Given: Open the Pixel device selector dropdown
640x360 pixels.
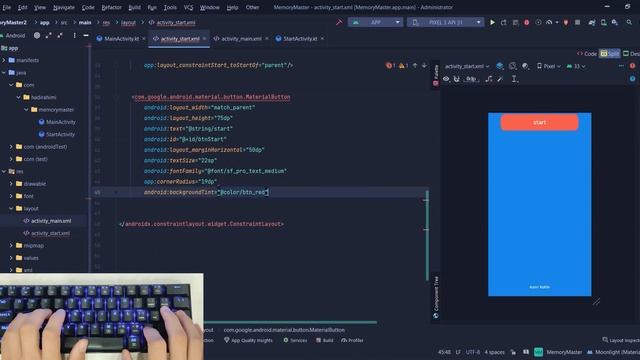Looking at the screenshot, I should pos(446,22).
